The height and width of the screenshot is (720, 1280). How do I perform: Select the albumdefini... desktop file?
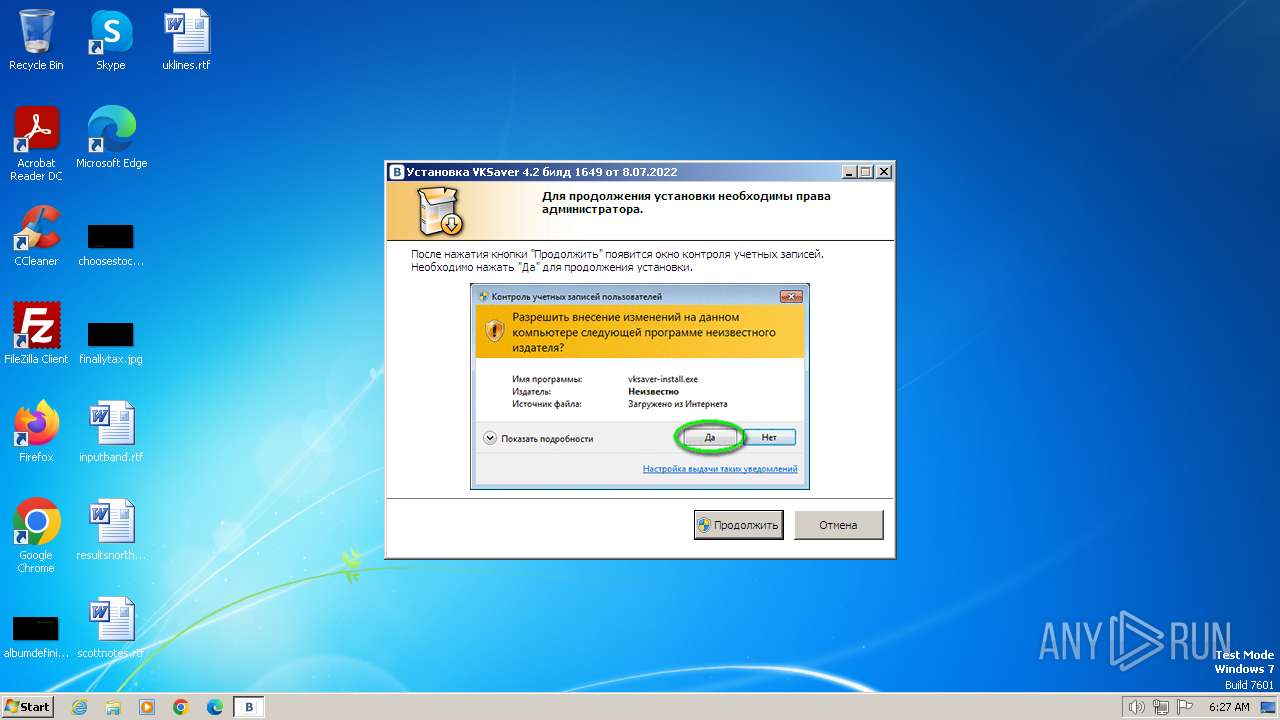(36, 638)
